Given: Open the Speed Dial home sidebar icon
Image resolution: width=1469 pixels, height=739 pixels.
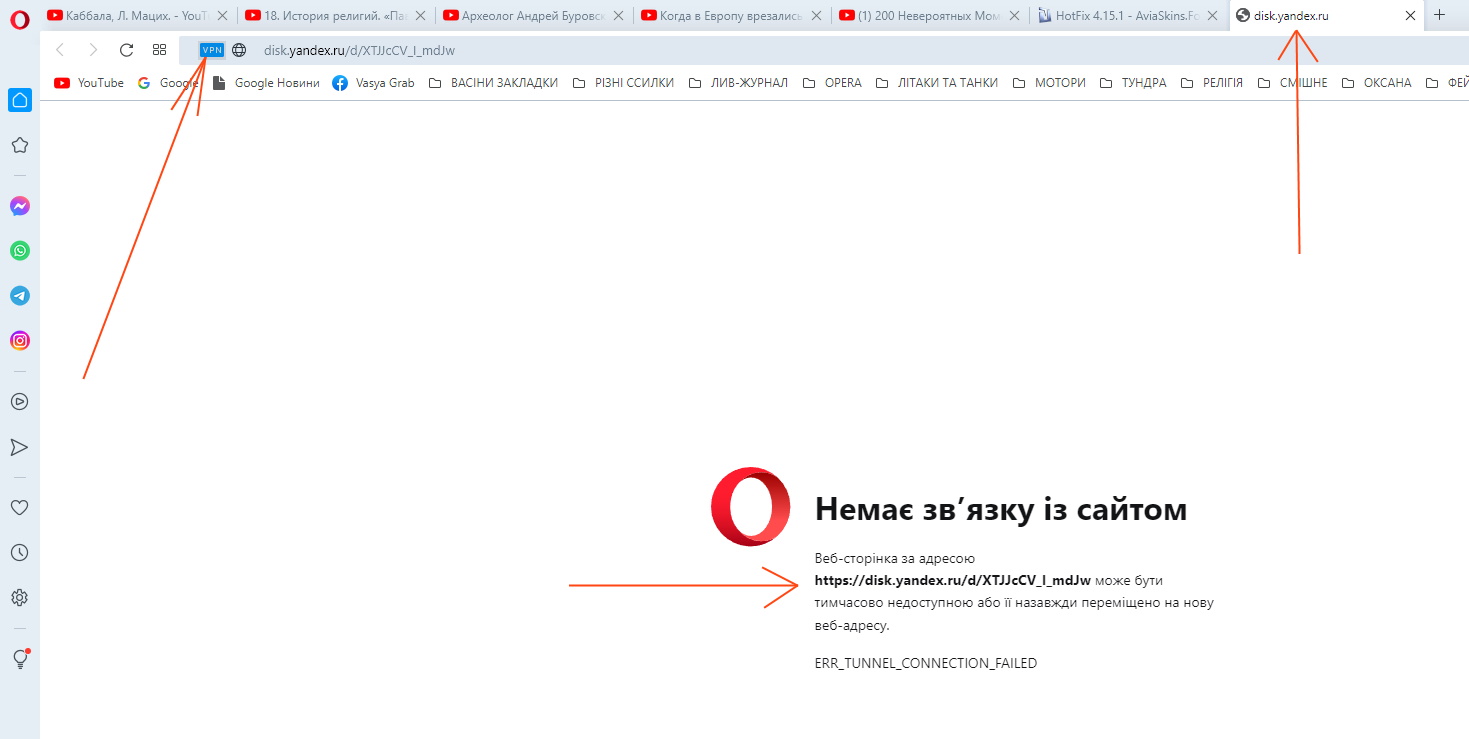Looking at the screenshot, I should pos(19,99).
